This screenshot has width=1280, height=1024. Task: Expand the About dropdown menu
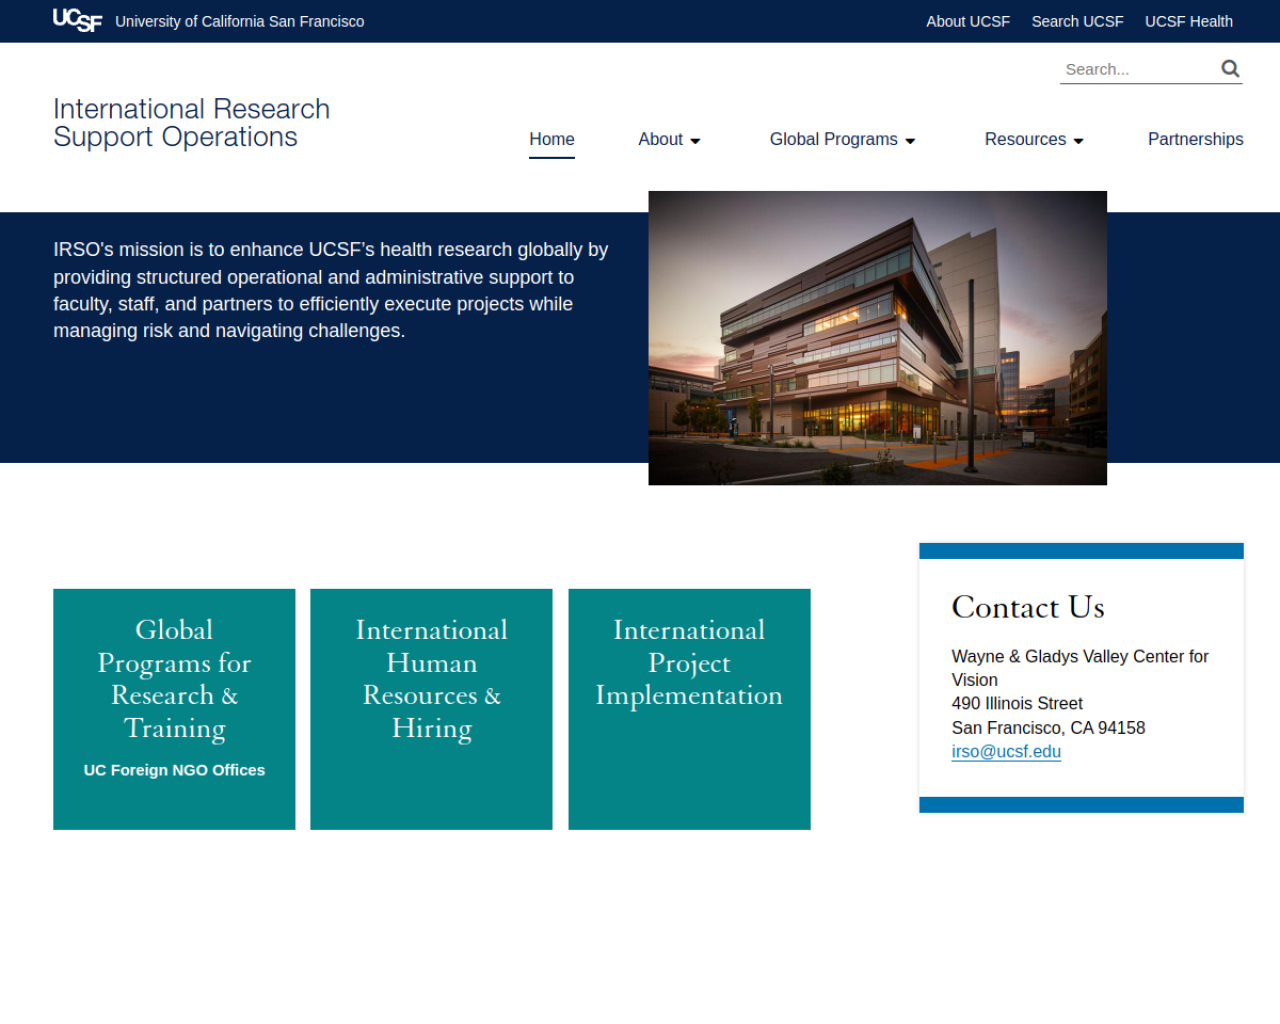[669, 139]
